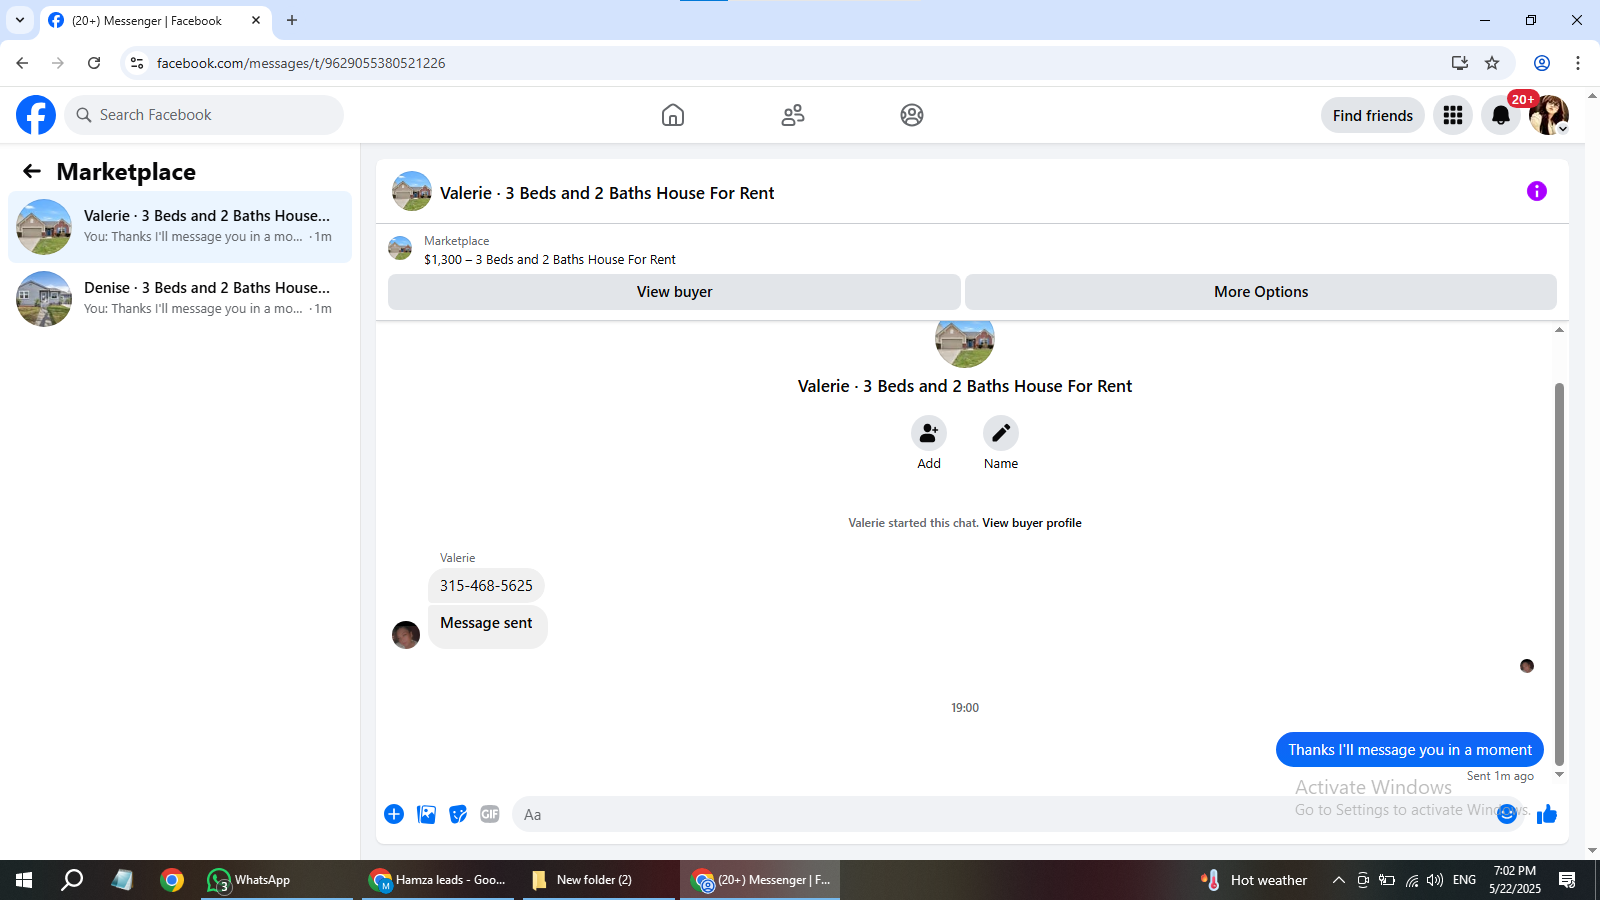The width and height of the screenshot is (1600, 900).
Task: Click the install app icon in address bar
Action: click(1460, 63)
